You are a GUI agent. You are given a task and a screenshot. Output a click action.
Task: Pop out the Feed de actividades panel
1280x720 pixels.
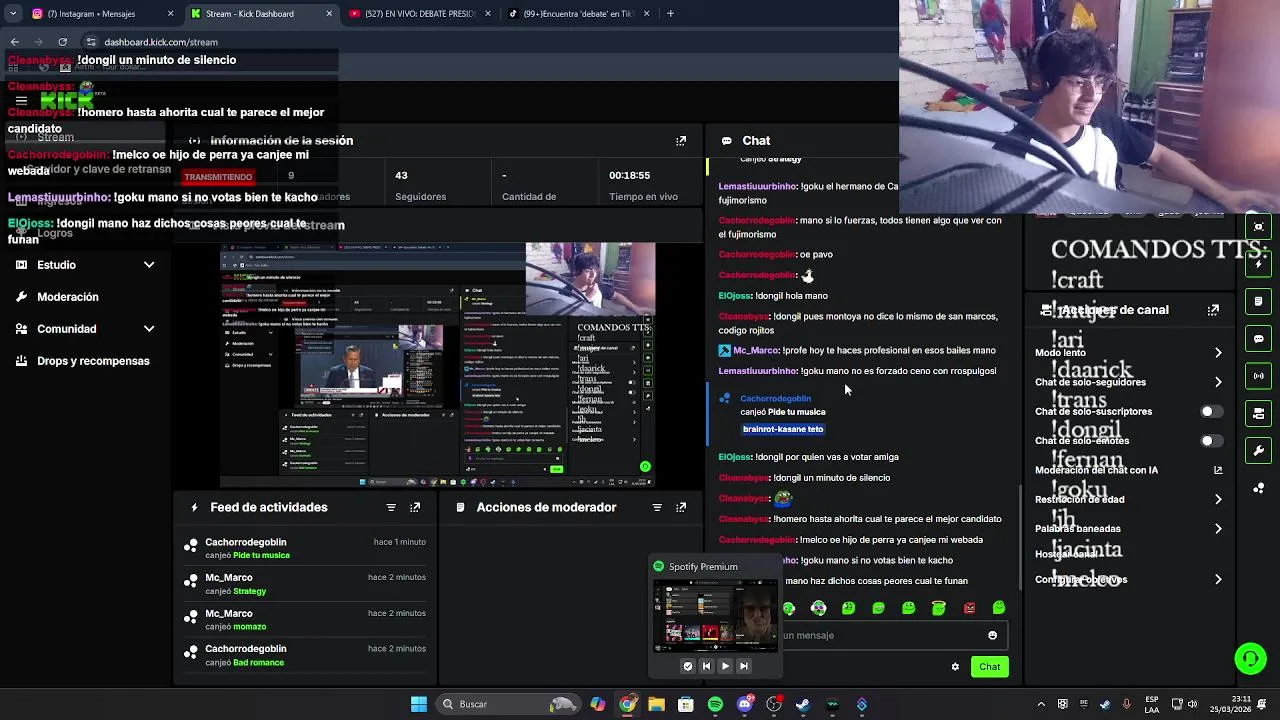click(x=415, y=507)
